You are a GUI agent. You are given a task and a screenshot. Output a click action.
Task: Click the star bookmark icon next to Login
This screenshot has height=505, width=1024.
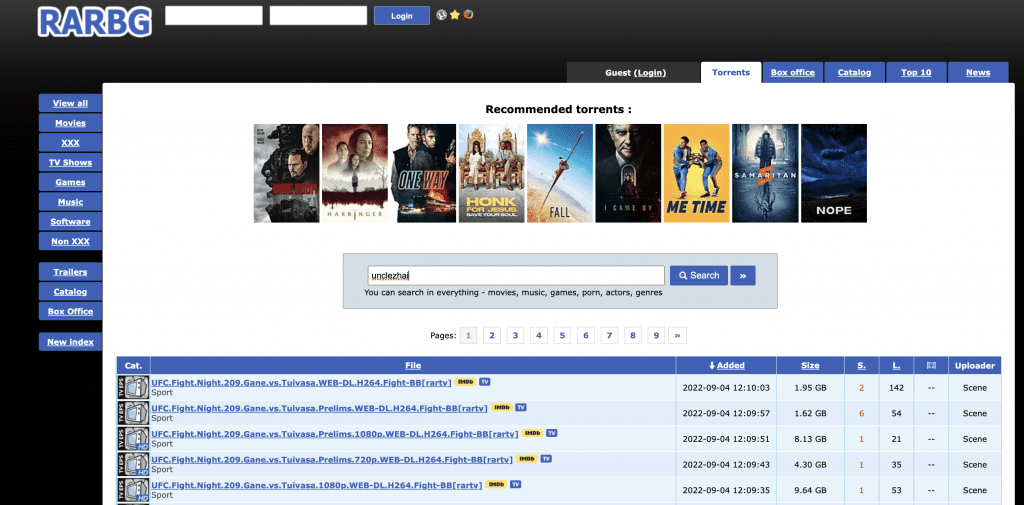click(455, 15)
